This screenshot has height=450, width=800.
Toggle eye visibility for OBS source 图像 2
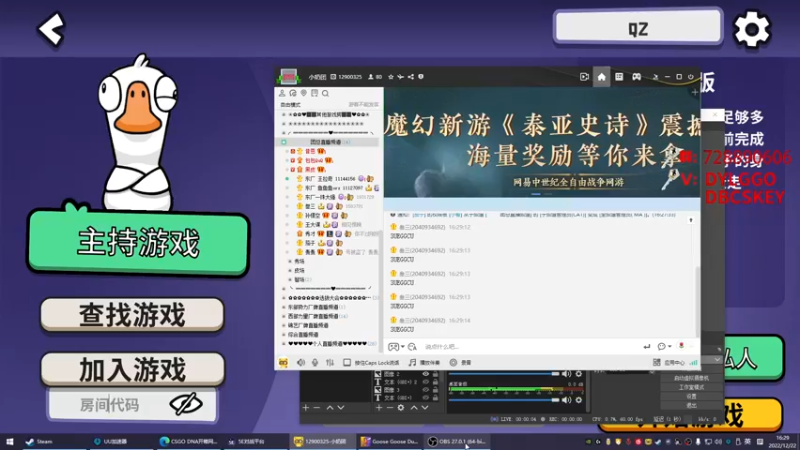pos(426,374)
